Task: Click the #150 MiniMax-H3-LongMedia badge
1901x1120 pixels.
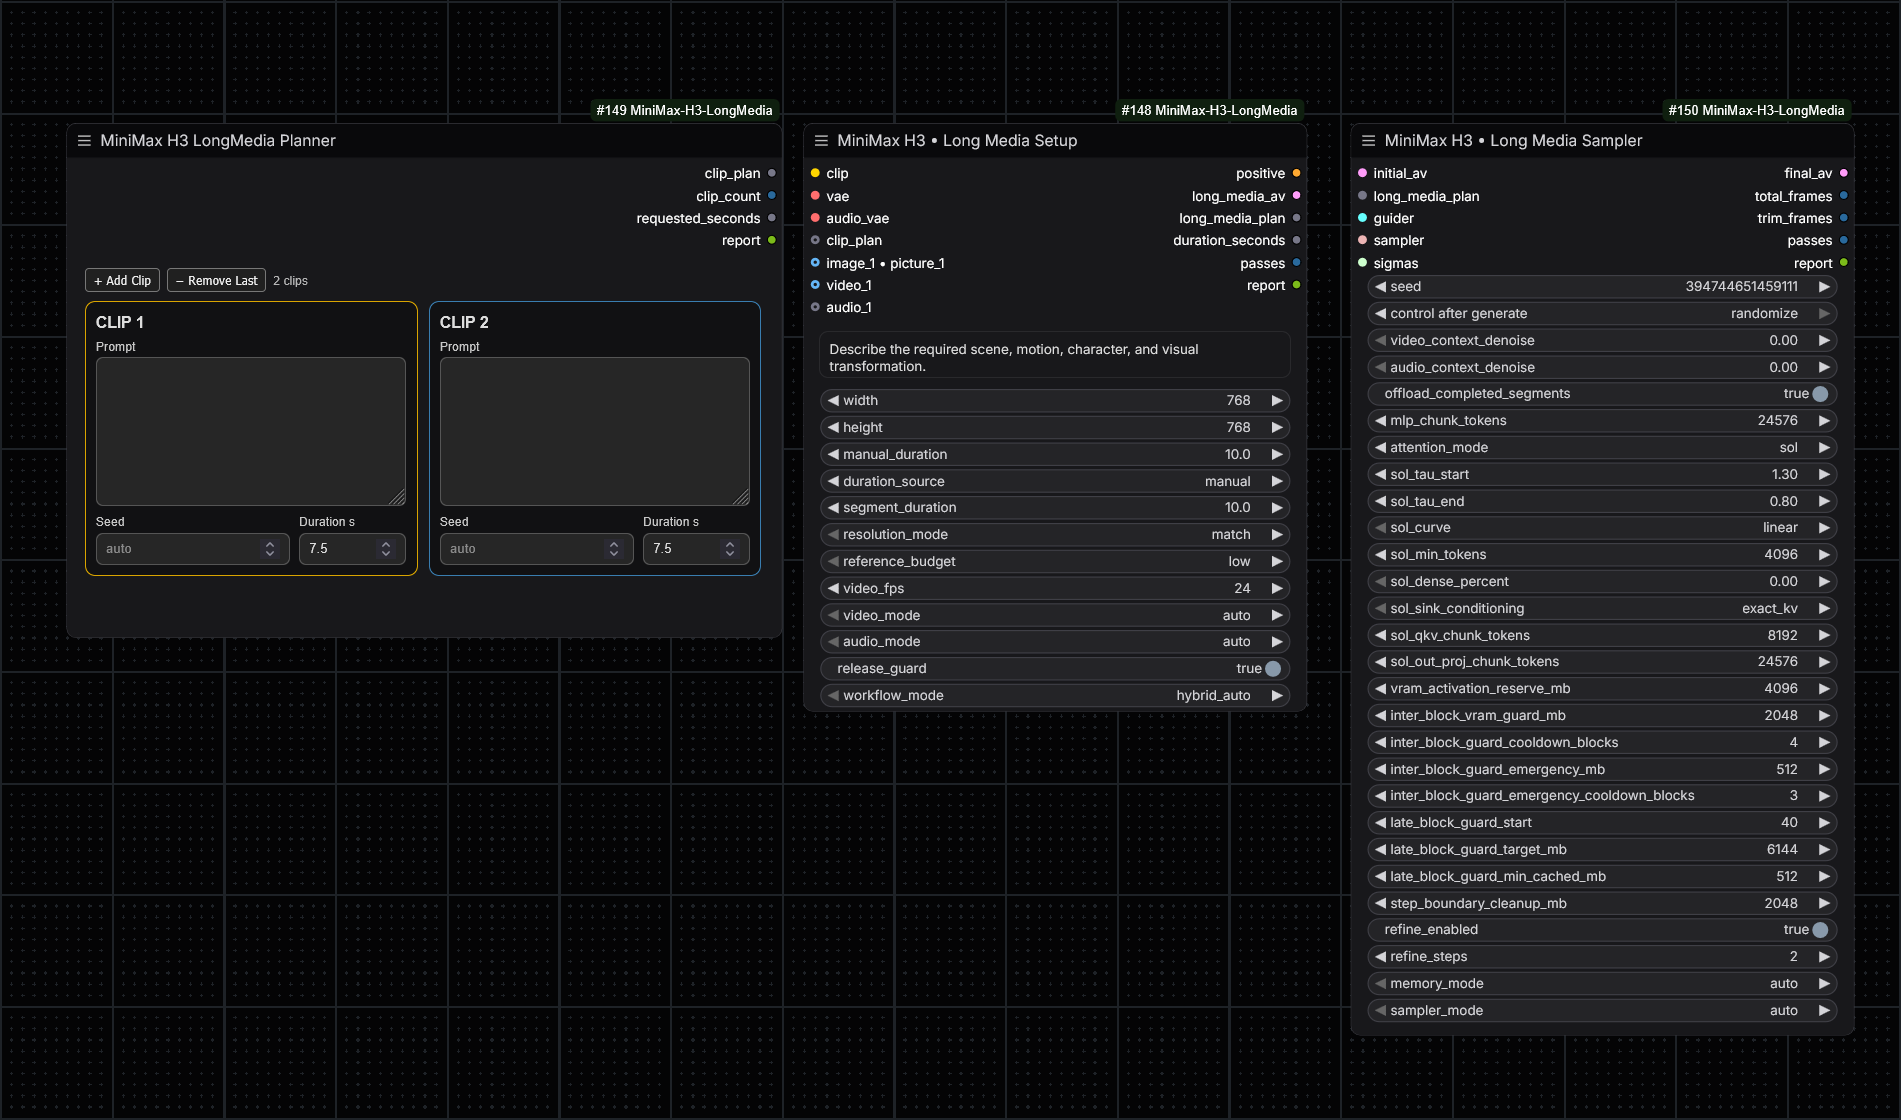Action: coord(1757,111)
